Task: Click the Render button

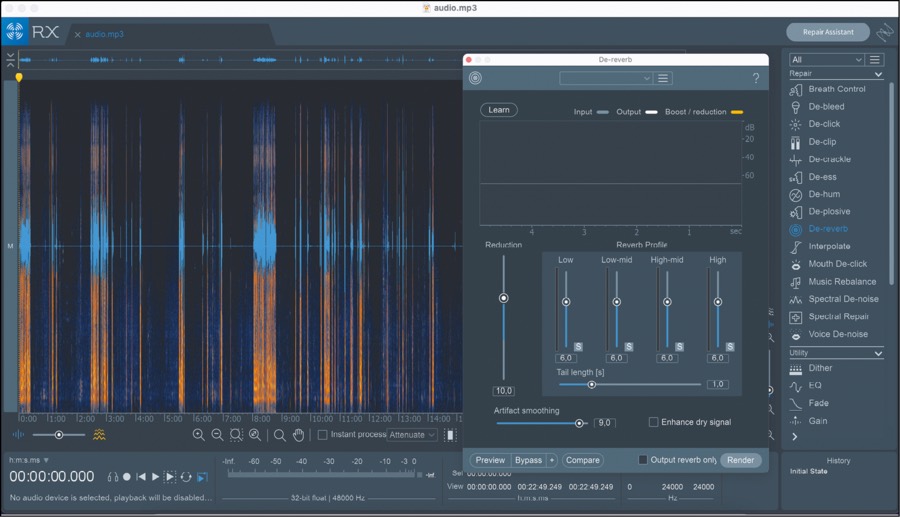Action: click(x=740, y=460)
